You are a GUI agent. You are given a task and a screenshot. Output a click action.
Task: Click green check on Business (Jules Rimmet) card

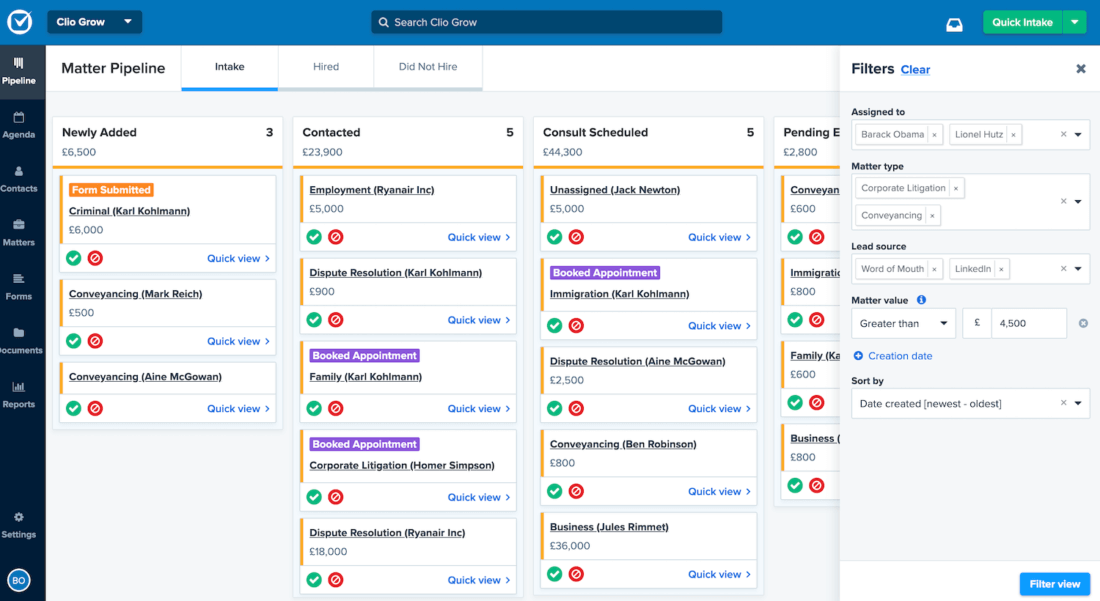[554, 574]
